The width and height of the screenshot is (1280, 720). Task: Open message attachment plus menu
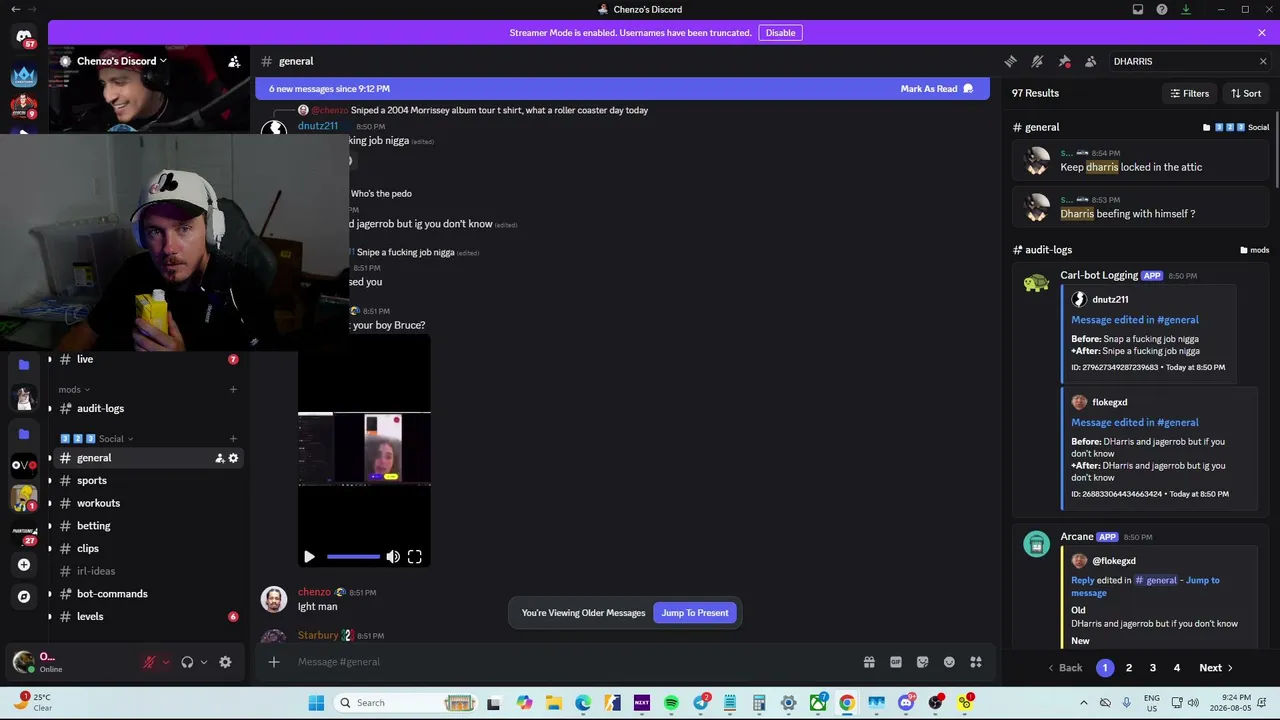pos(274,662)
